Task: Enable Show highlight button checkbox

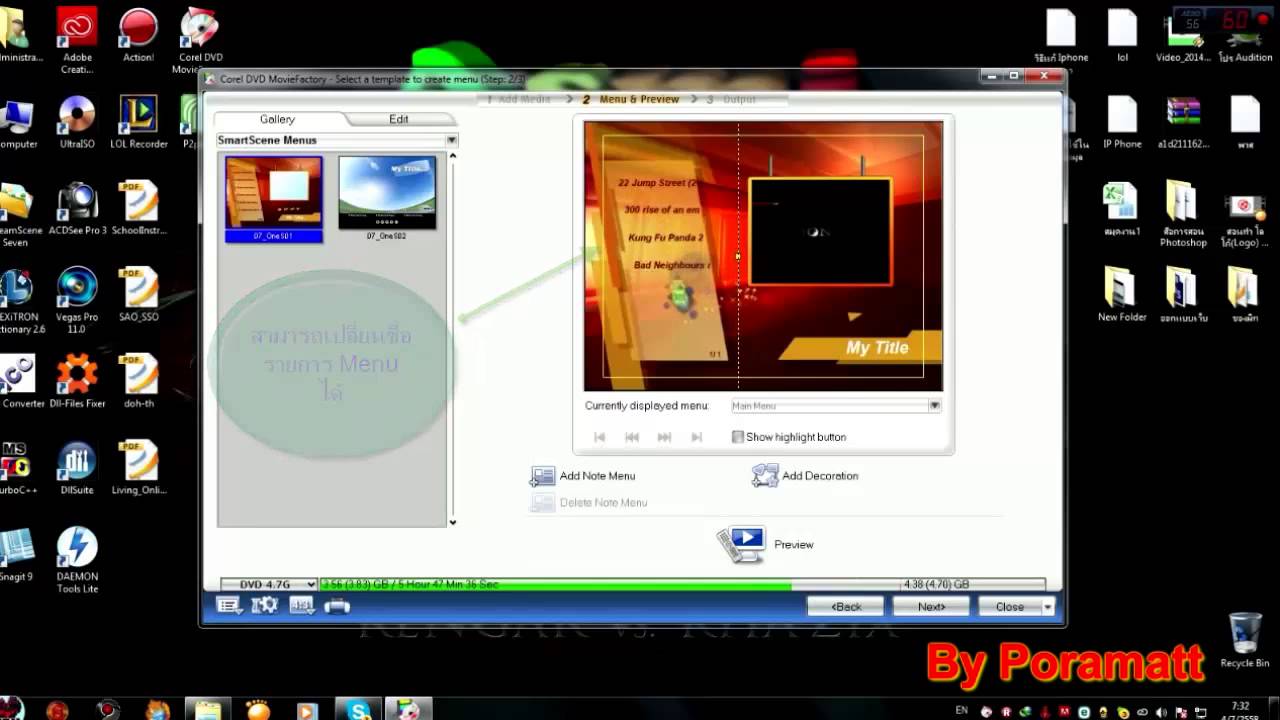Action: tap(738, 437)
